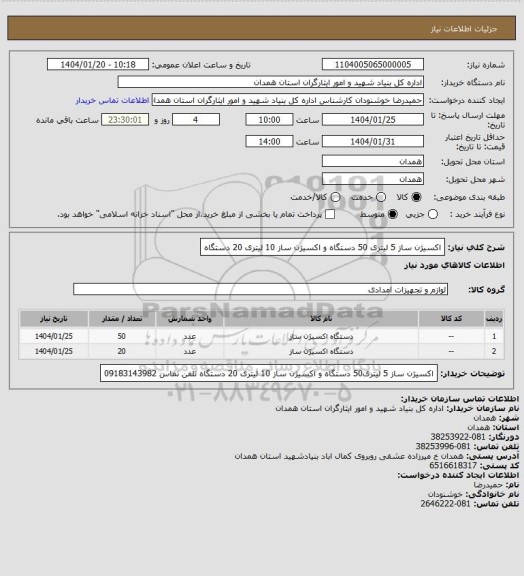This screenshot has width=524, height=576.
Task: Click the response deadline date 1404/01/25 field
Action: 373,120
